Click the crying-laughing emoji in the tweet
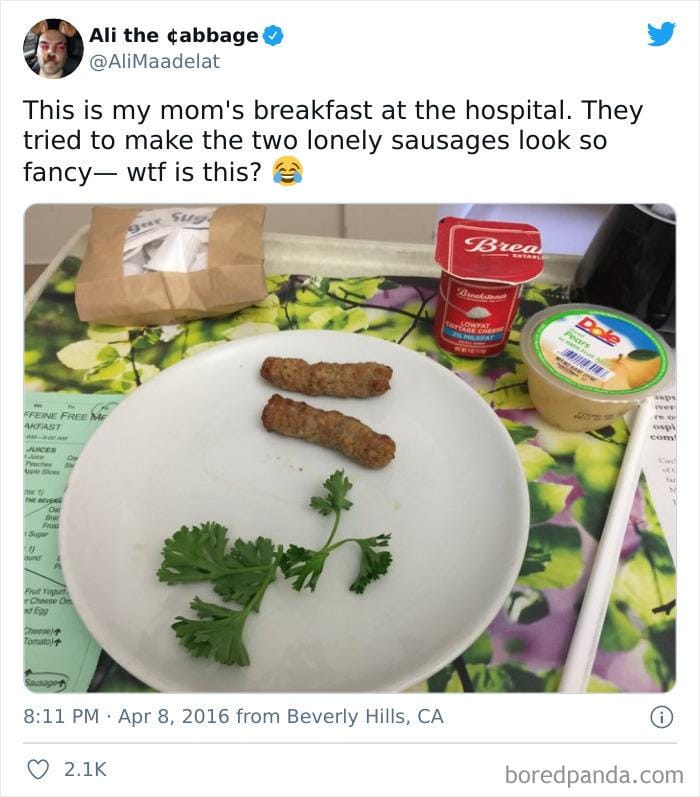 288,171
